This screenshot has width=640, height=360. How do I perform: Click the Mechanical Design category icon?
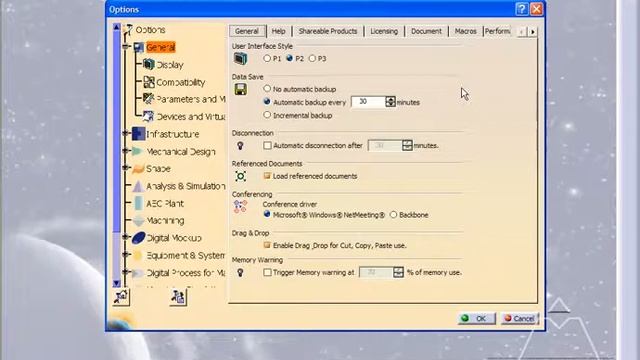tap(138, 151)
